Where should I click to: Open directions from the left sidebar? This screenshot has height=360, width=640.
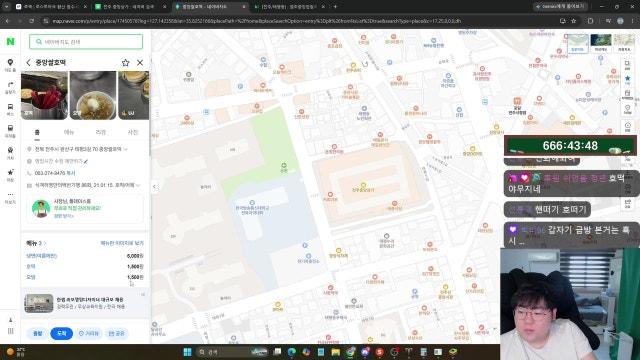(10, 87)
